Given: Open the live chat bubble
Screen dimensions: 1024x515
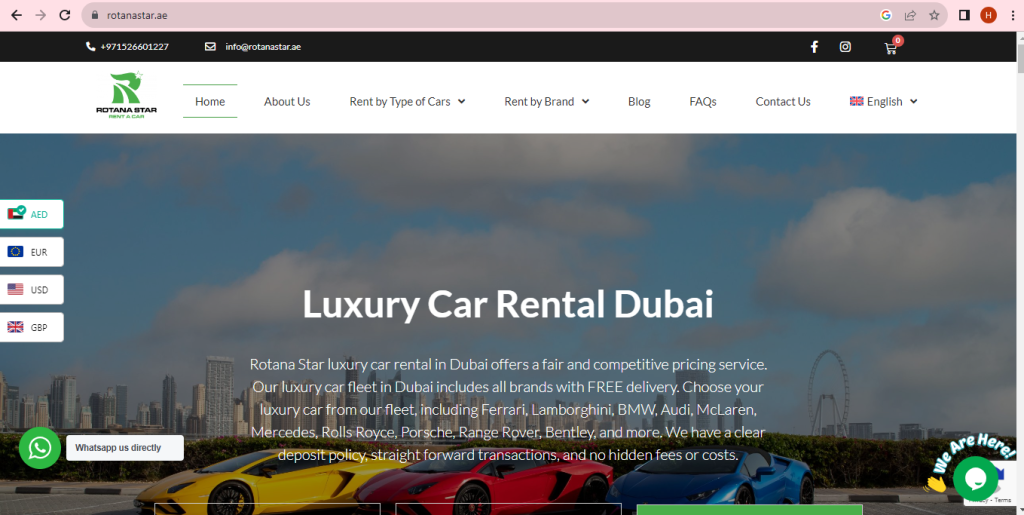Looking at the screenshot, I should click(976, 479).
